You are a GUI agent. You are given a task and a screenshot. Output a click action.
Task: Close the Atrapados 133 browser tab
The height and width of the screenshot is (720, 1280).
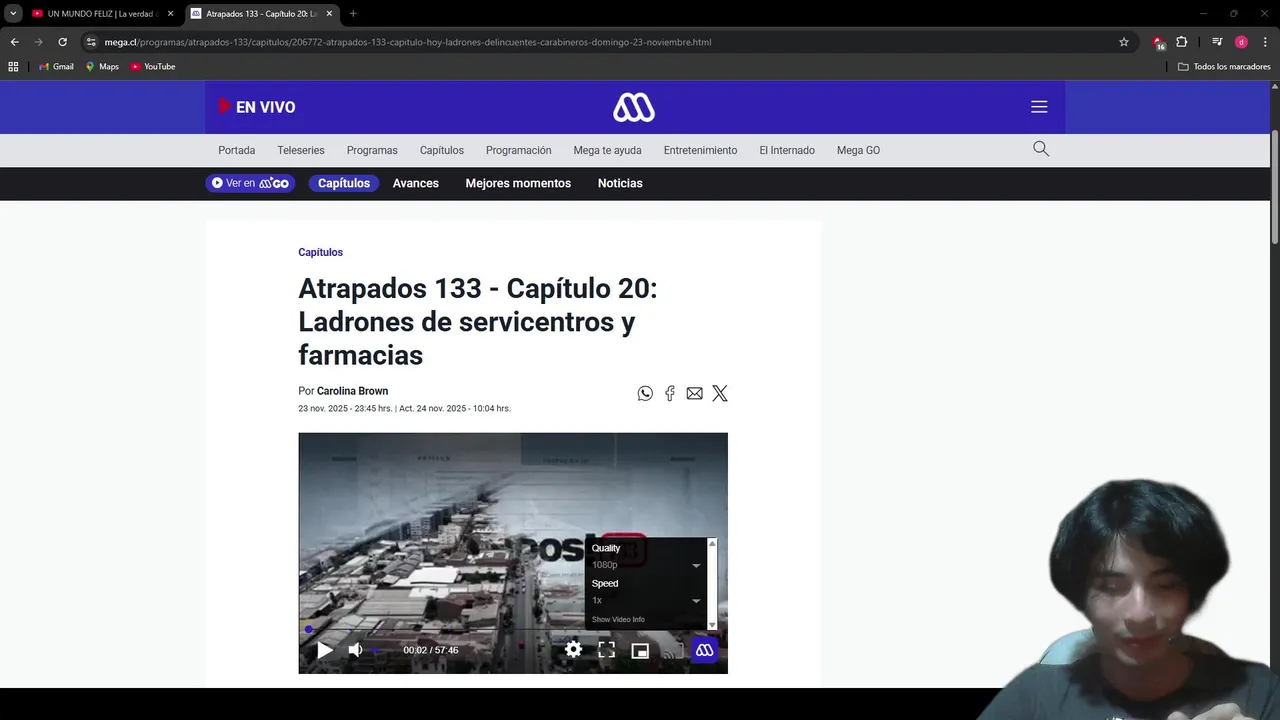329,14
